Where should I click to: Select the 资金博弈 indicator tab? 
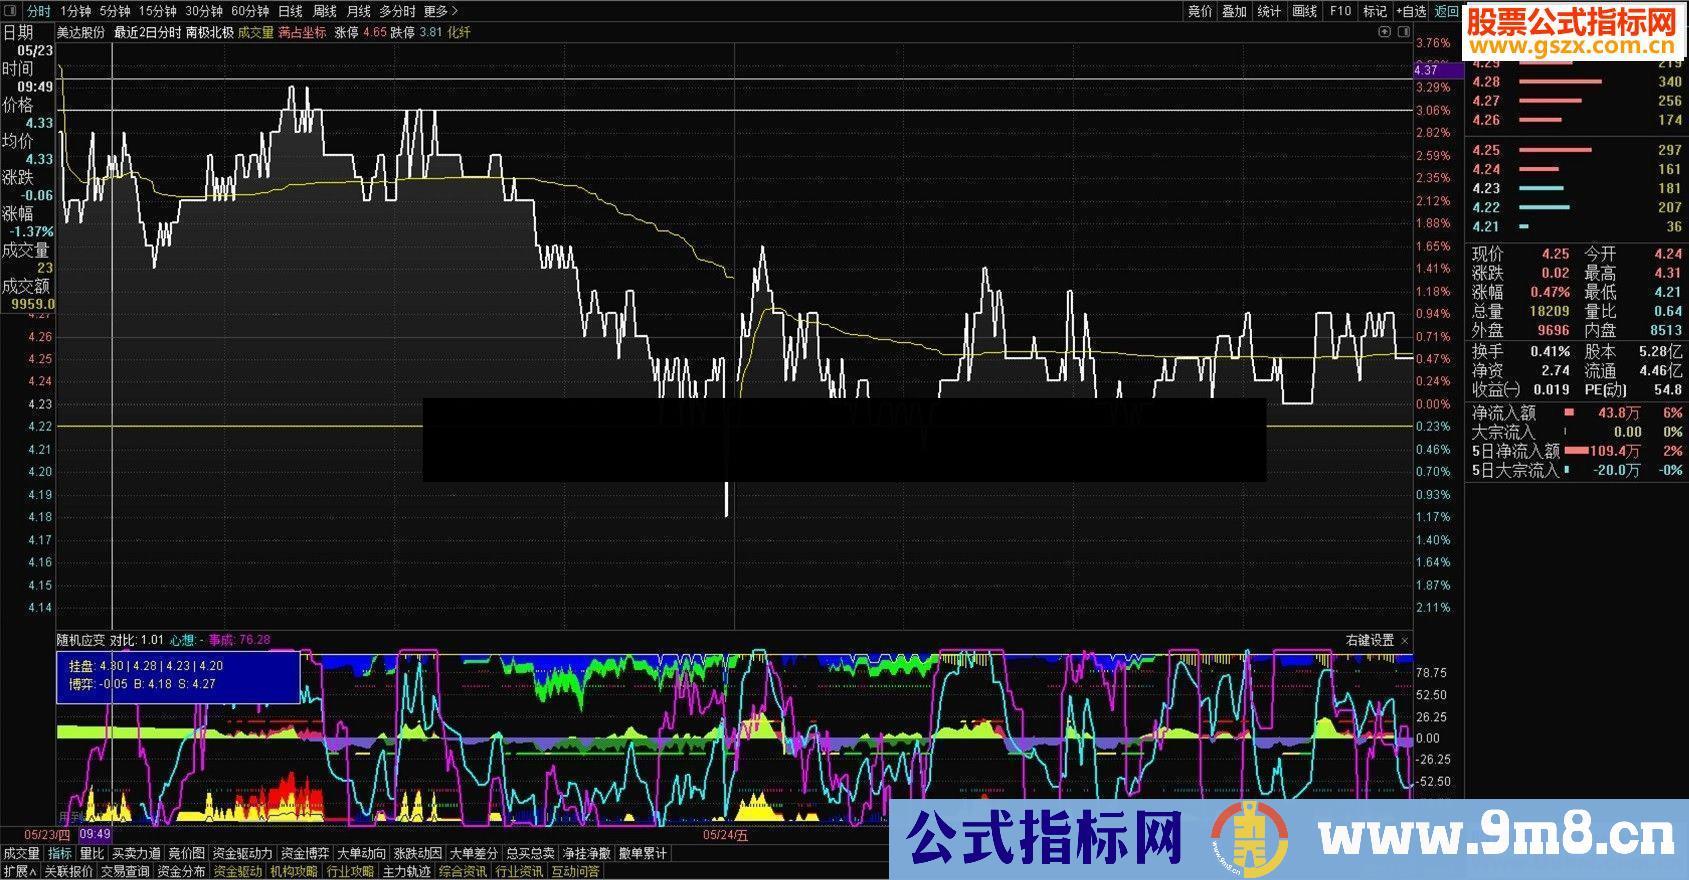(x=304, y=853)
